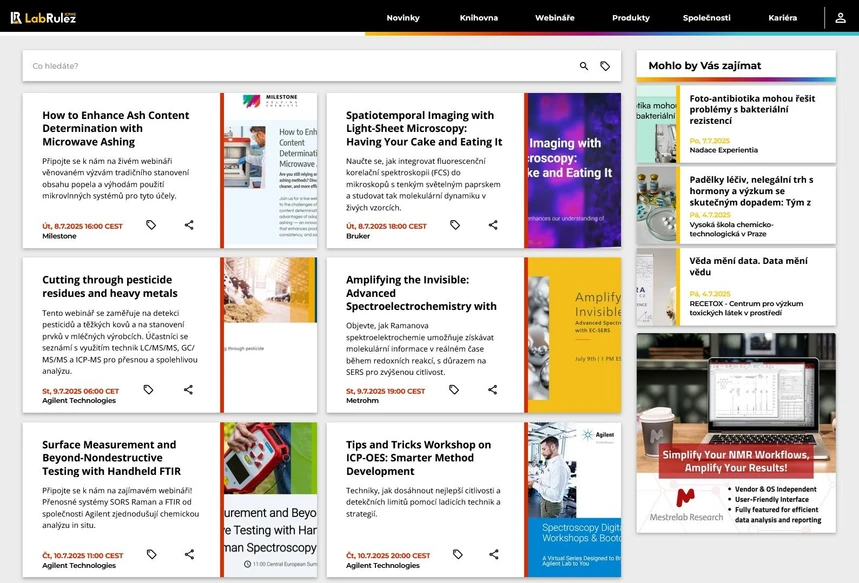Image resolution: width=859 pixels, height=583 pixels.
Task: Click tag icon on Light-Sheet Microscopy card
Action: click(x=455, y=225)
